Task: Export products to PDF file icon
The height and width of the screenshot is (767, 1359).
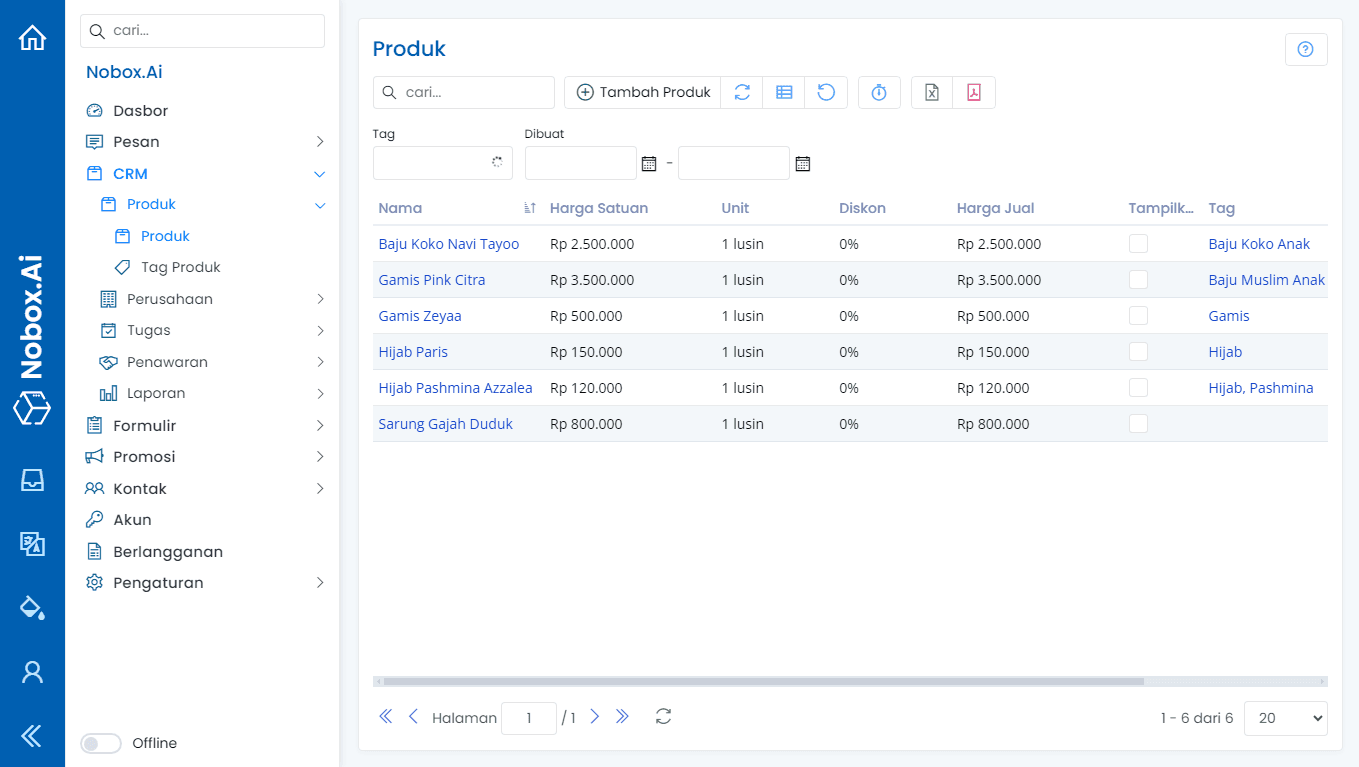Action: [974, 92]
